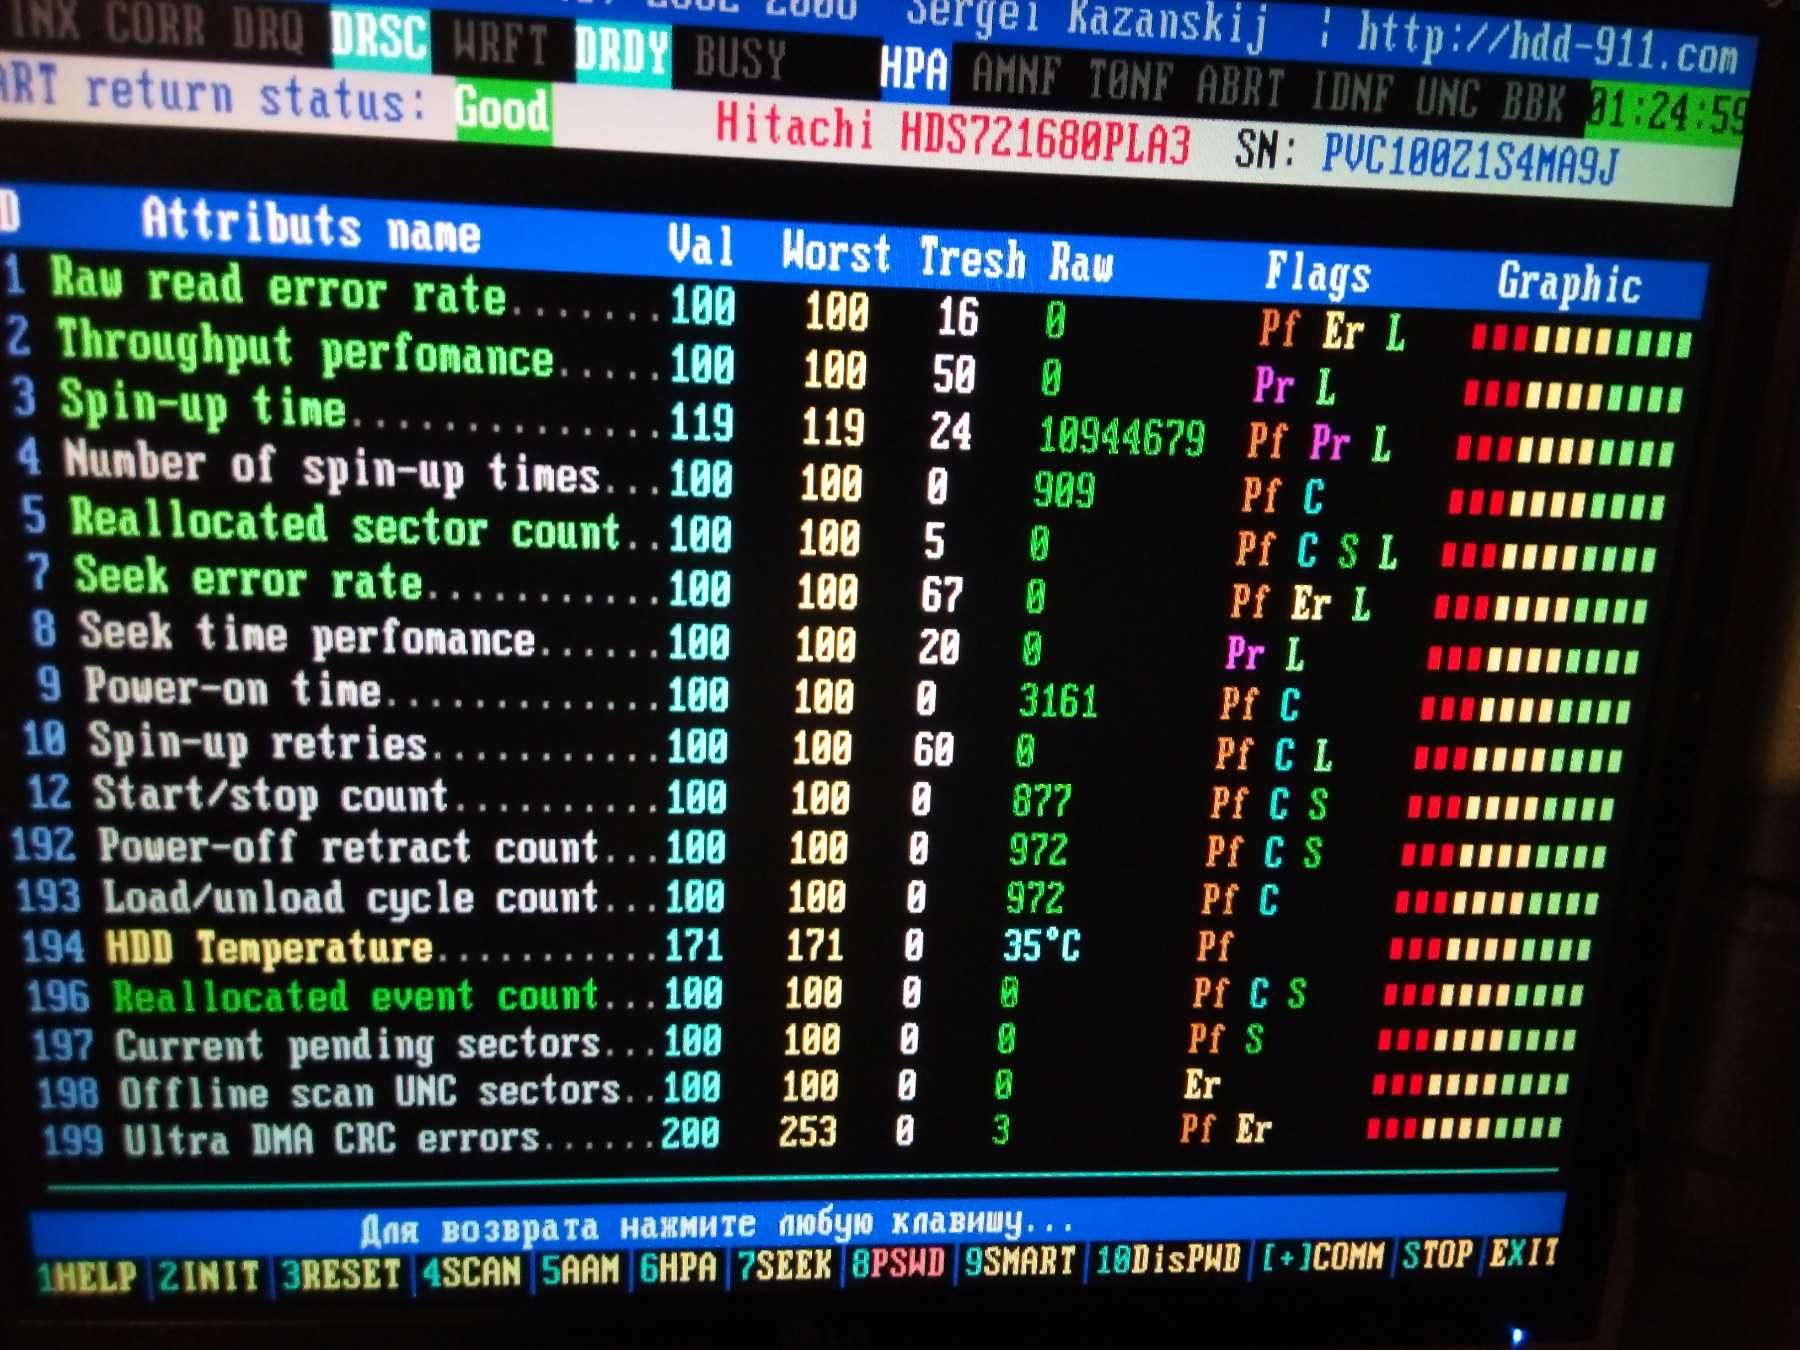Click the T0NF error indicator
The height and width of the screenshot is (1350, 1800).
(x=1129, y=81)
